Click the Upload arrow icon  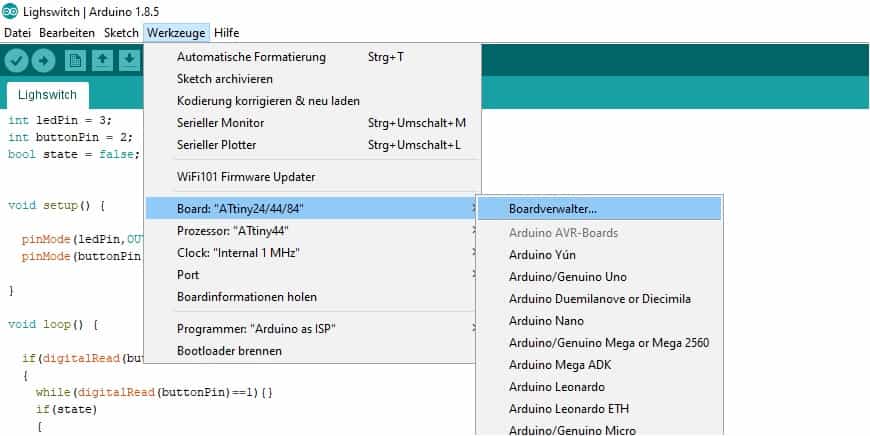[x=43, y=61]
